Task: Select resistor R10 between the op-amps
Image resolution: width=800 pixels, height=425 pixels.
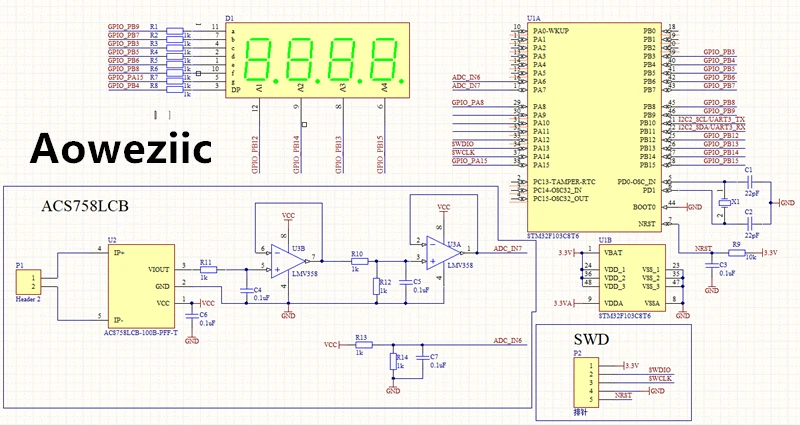Action: pyautogui.click(x=359, y=261)
